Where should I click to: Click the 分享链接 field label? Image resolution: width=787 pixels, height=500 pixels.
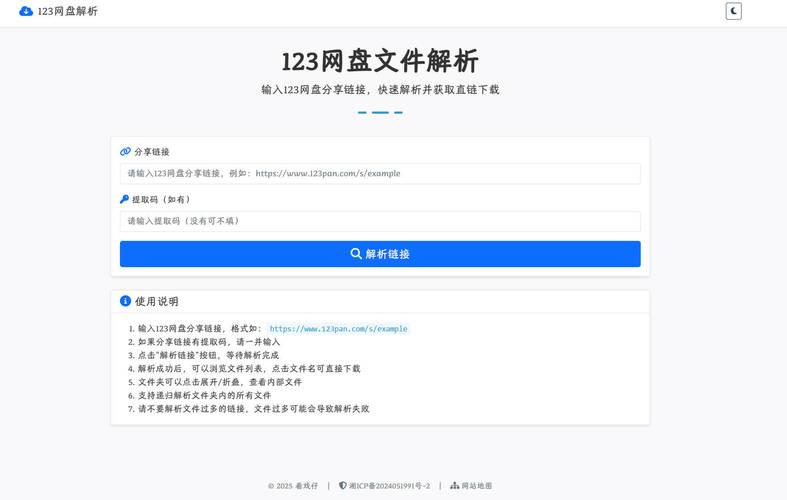tap(152, 152)
